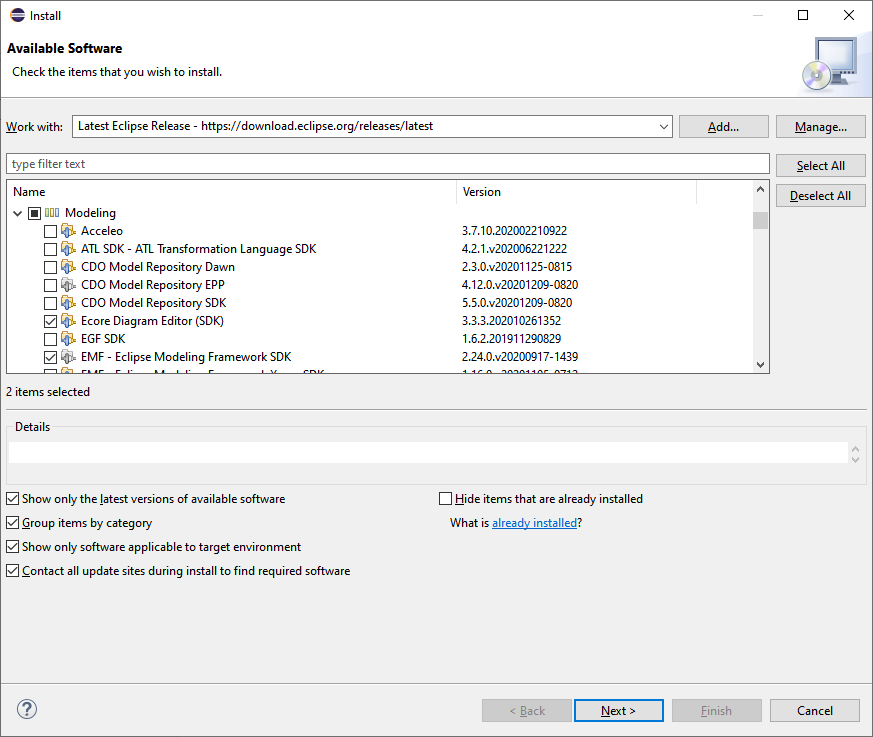Image resolution: width=873 pixels, height=737 pixels.
Task: Click software list scroll up arrow
Action: pos(761,189)
